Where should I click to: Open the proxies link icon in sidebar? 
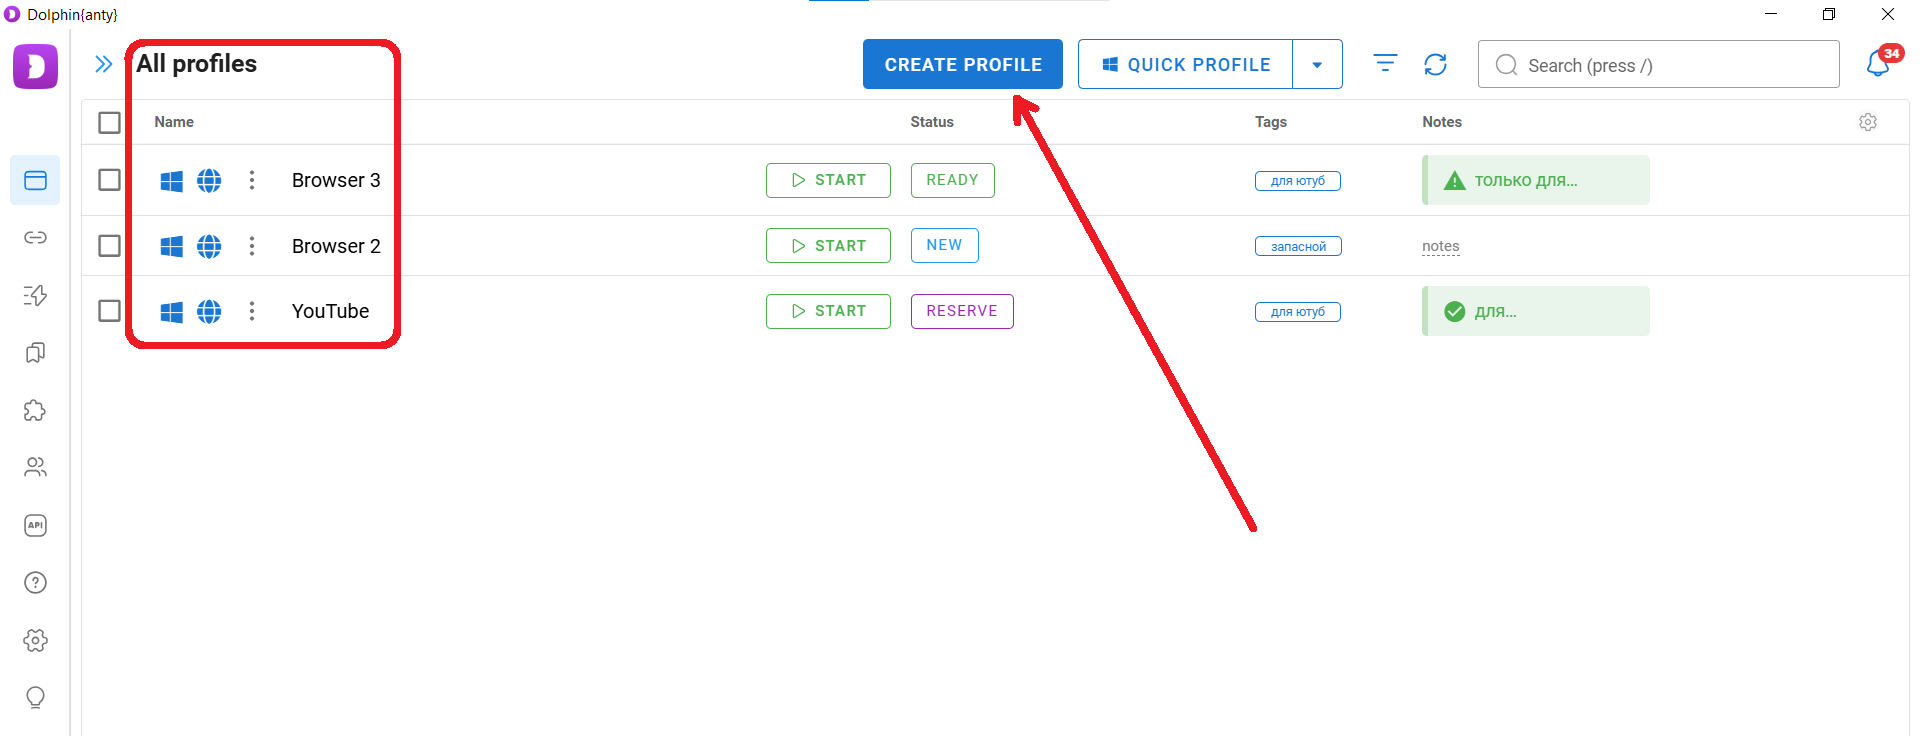point(35,238)
